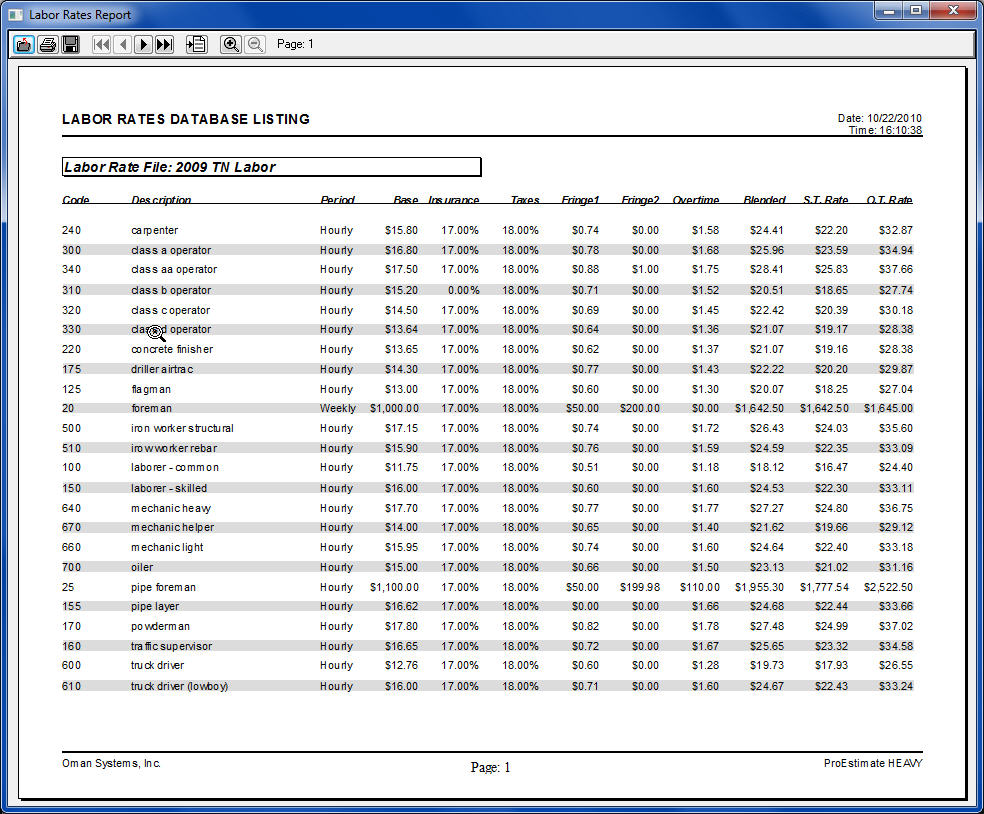
Task: Select the 'flagman' description
Action: [x=151, y=389]
